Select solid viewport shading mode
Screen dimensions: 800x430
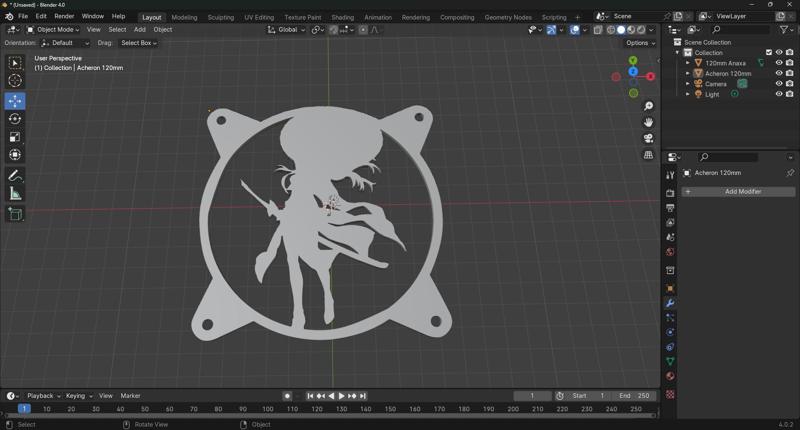[x=621, y=30]
